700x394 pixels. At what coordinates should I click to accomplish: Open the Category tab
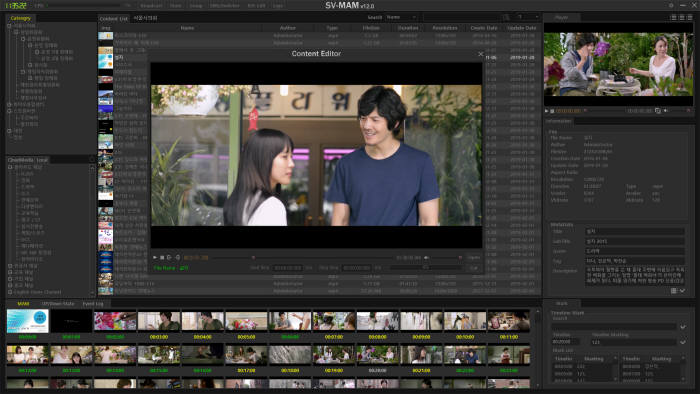[x=21, y=18]
